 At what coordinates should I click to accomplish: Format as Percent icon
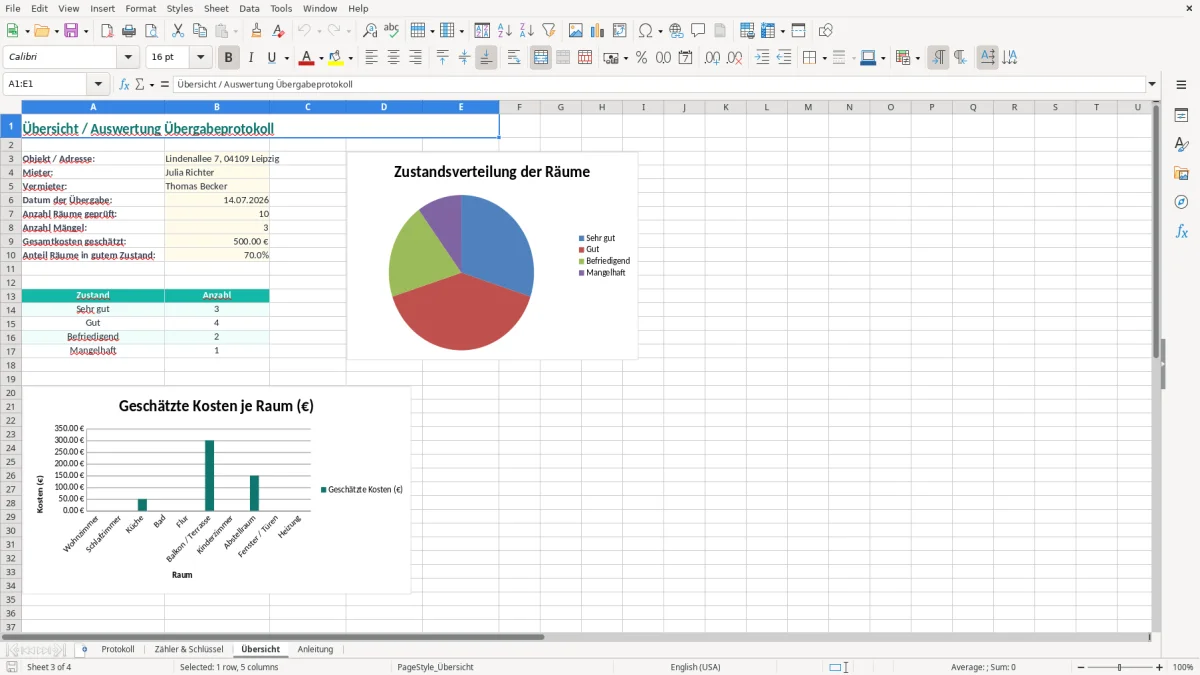tap(641, 58)
